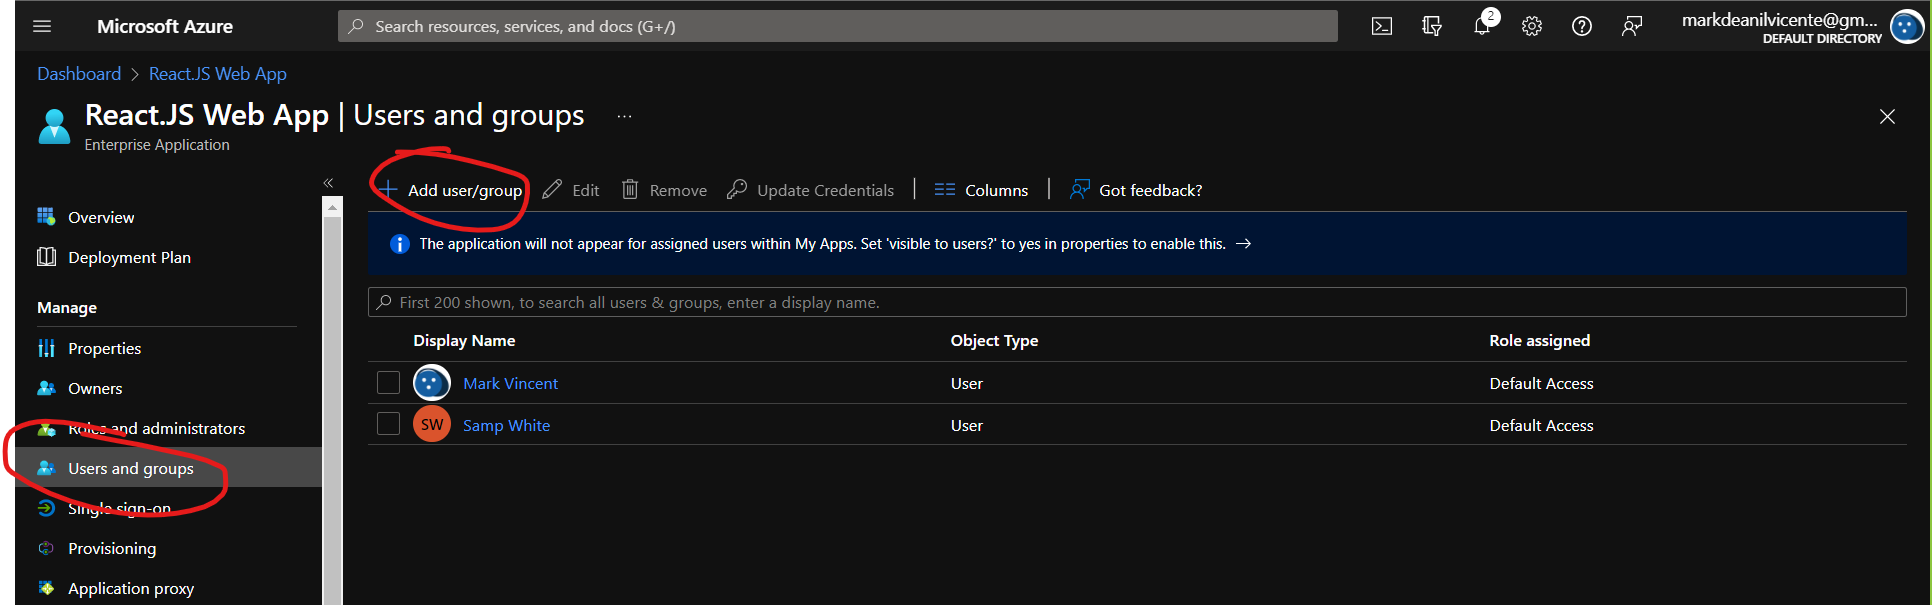Tick the checkbox for Mark Vincent

coord(389,383)
